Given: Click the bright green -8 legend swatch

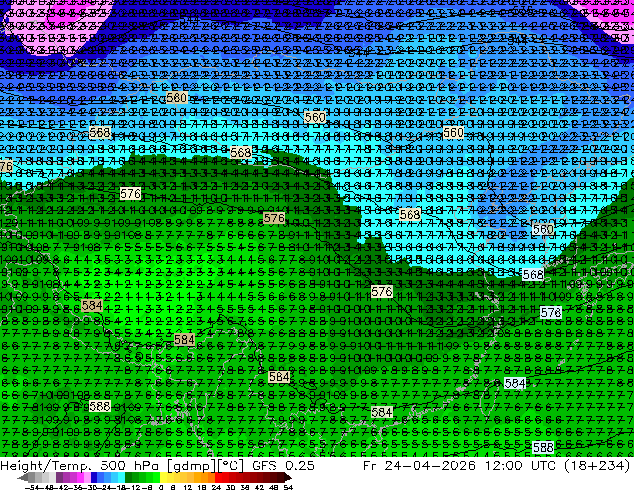Looking at the screenshot, I should (156, 477).
